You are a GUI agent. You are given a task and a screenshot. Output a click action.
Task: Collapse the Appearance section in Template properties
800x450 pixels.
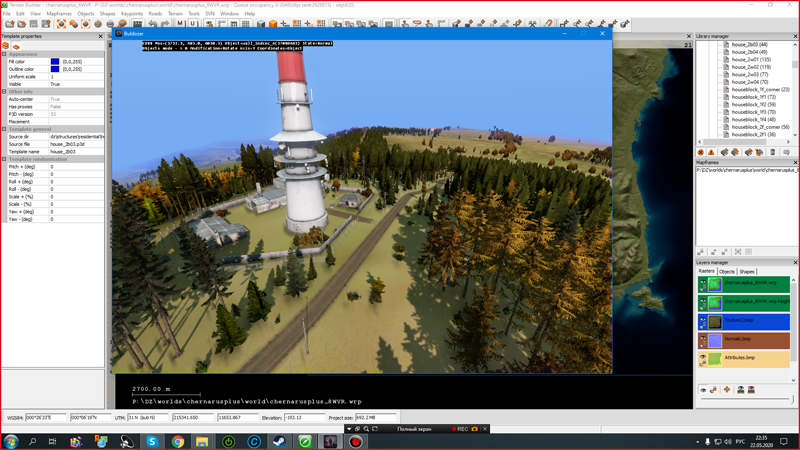coord(4,54)
